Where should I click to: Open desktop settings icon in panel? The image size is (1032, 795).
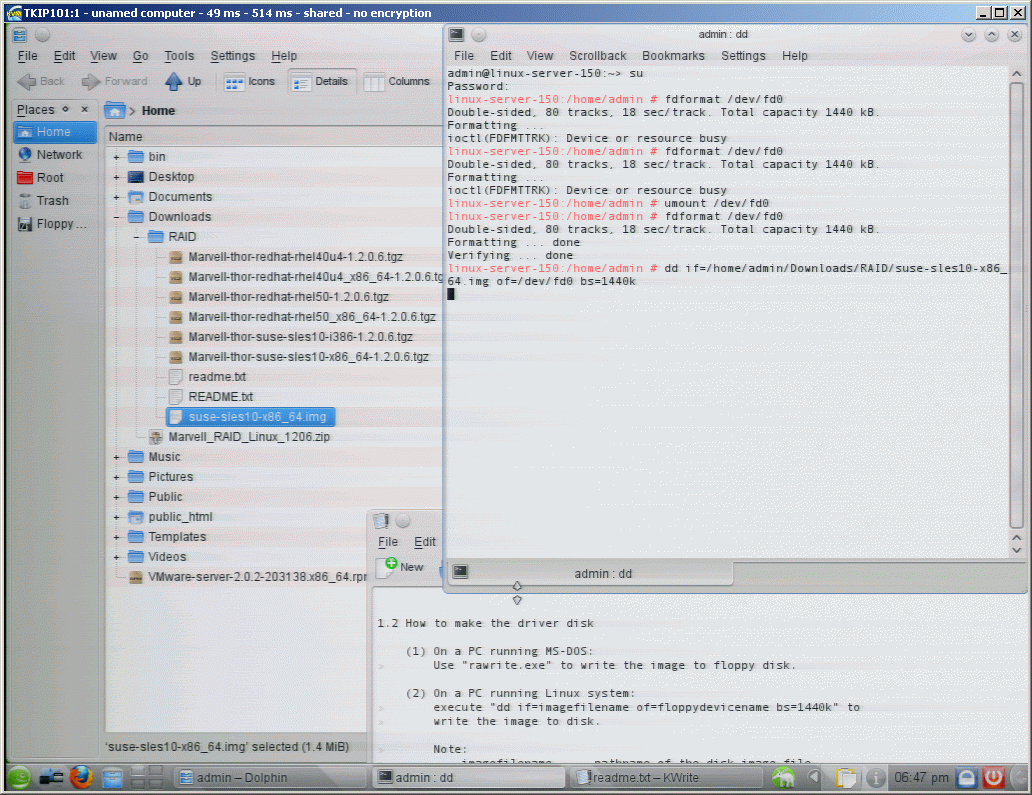click(50, 778)
